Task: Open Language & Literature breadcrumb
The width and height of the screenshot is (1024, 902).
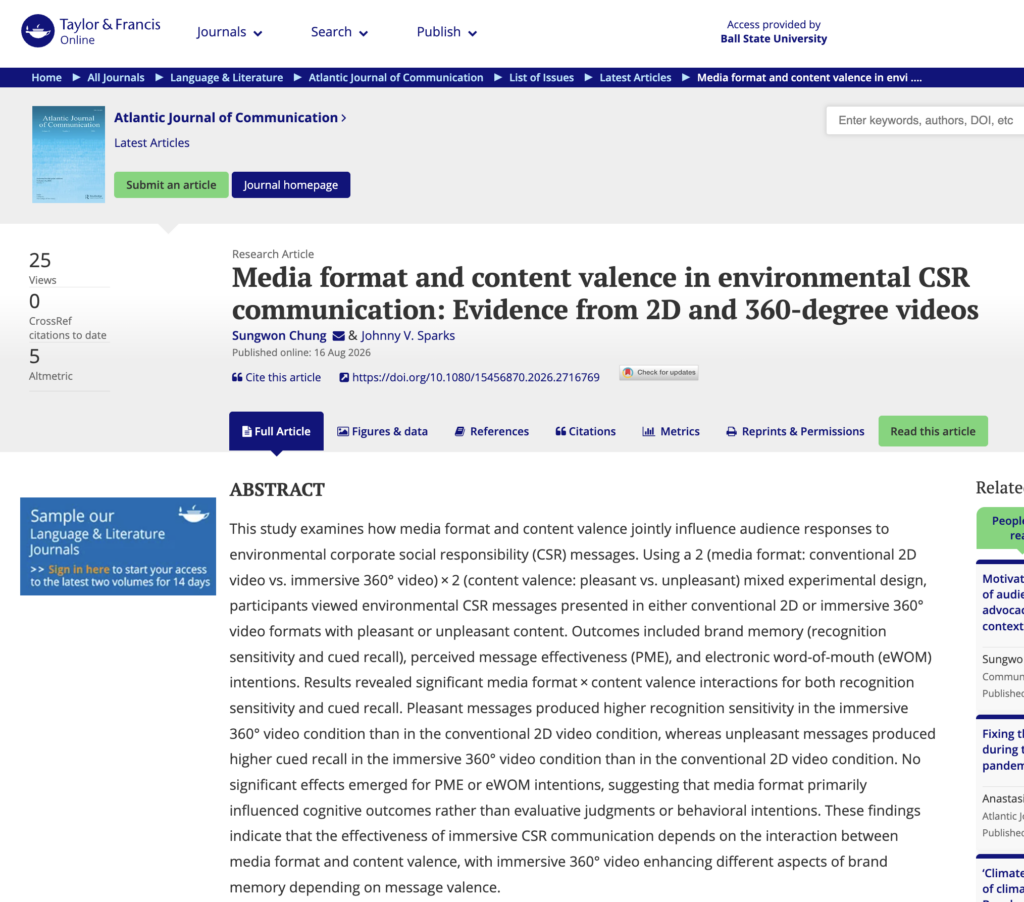Action: click(227, 78)
